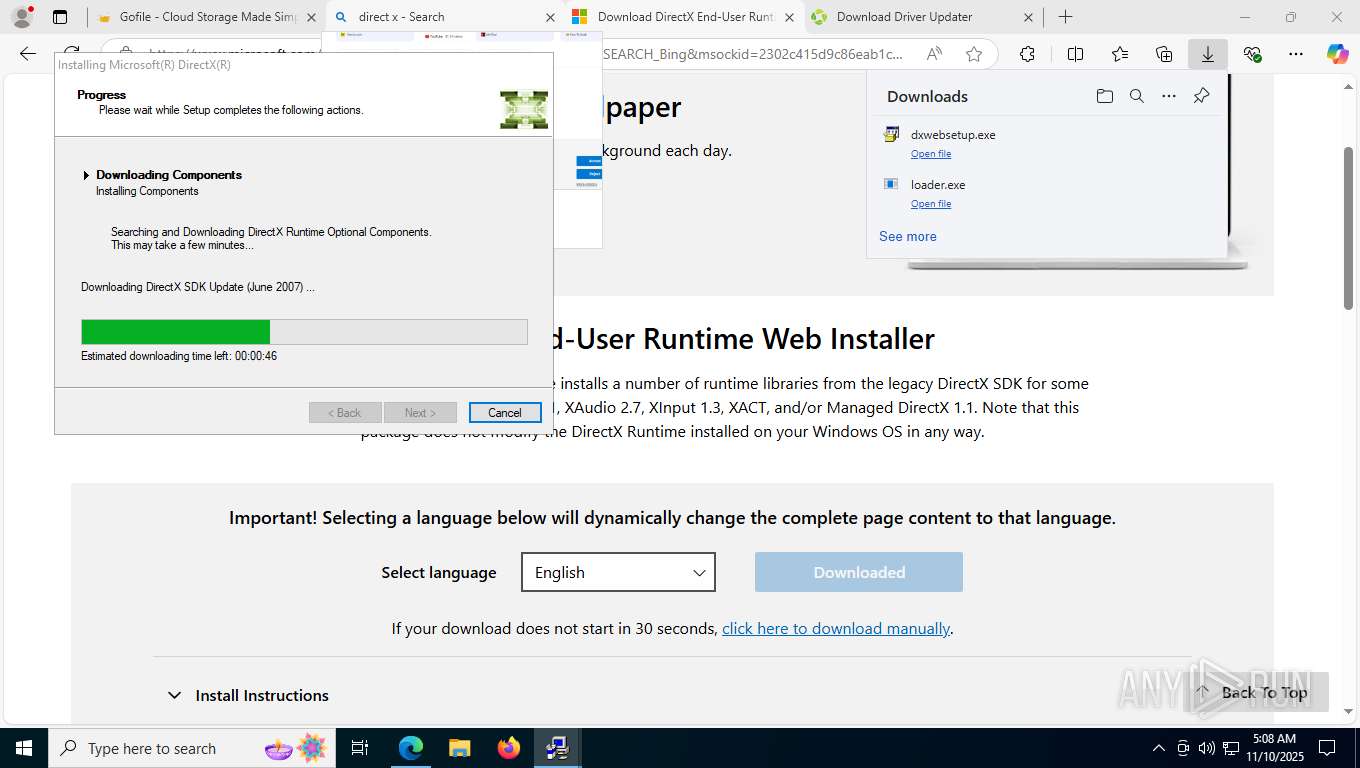The image size is (1360, 768).
Task: Open the tab actions menu icon
Action: click(x=60, y=17)
